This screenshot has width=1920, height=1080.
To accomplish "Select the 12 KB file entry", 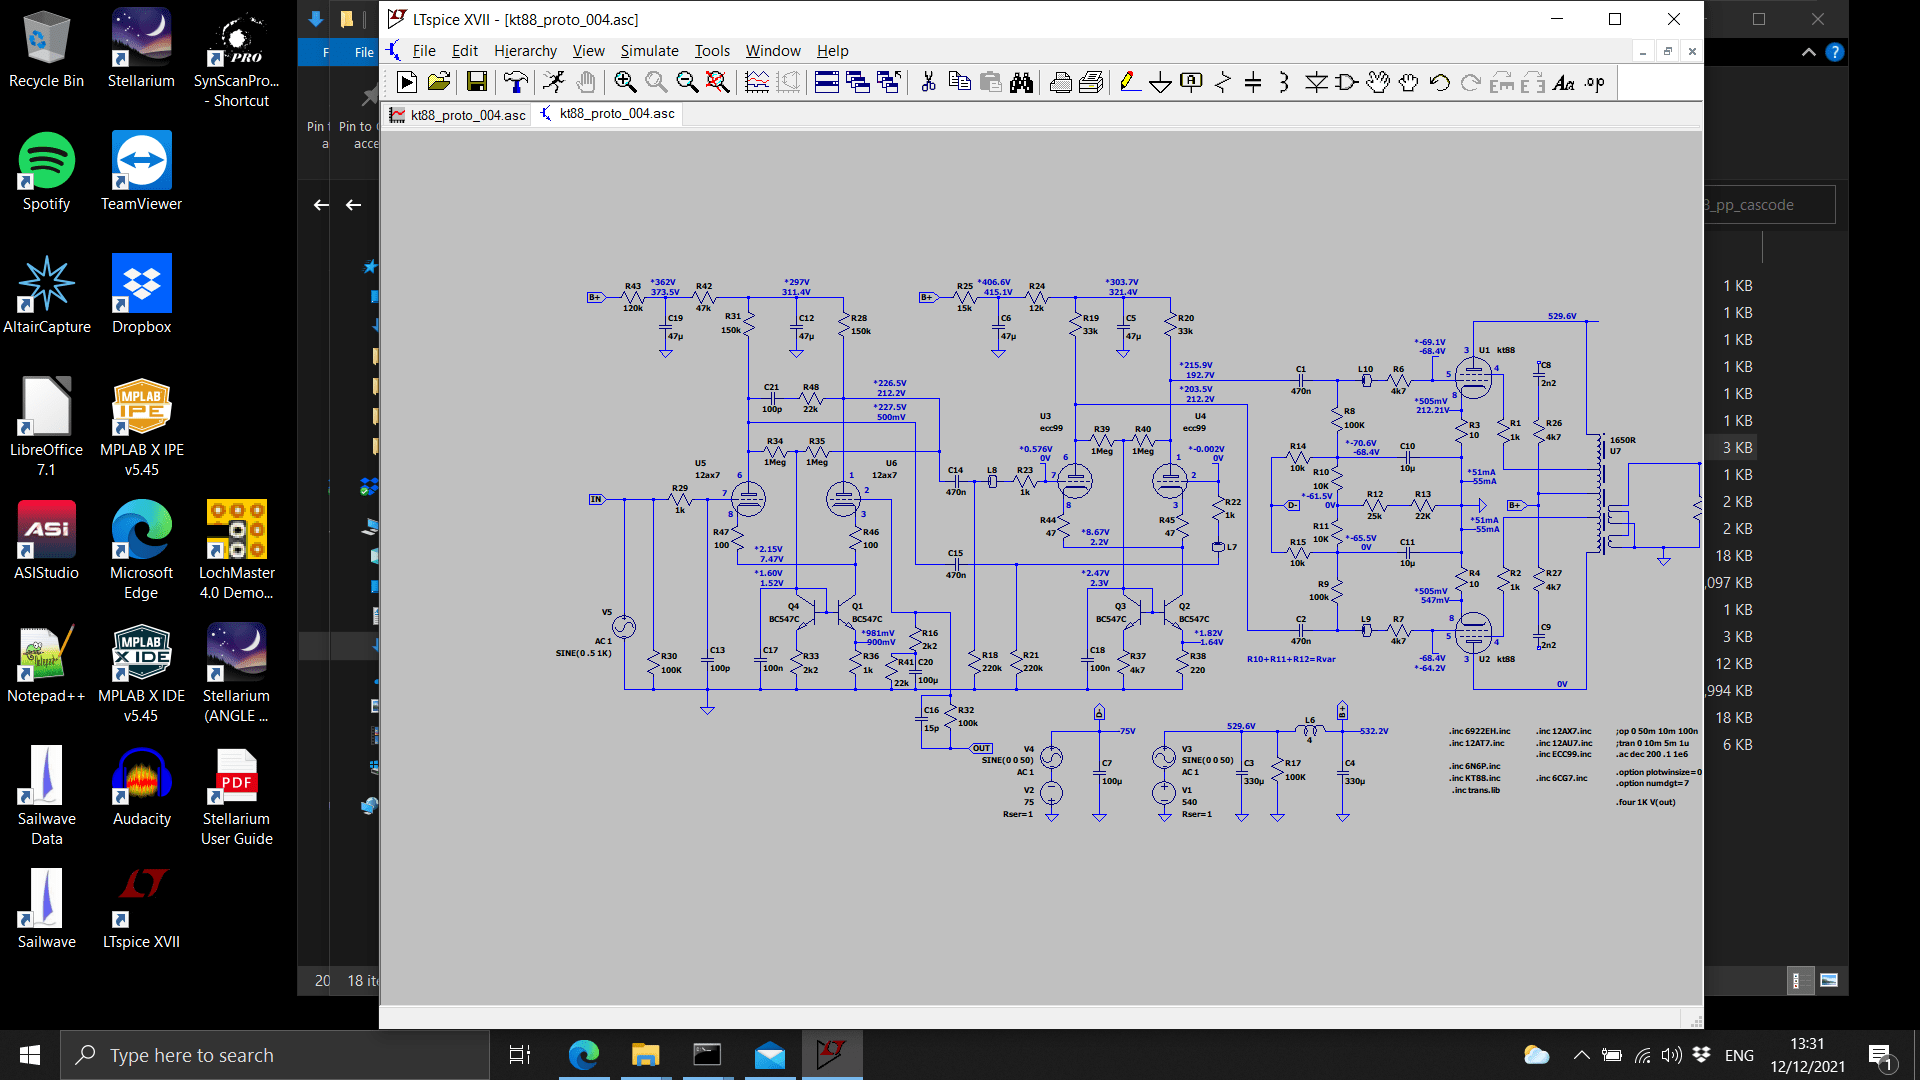I will point(1734,664).
